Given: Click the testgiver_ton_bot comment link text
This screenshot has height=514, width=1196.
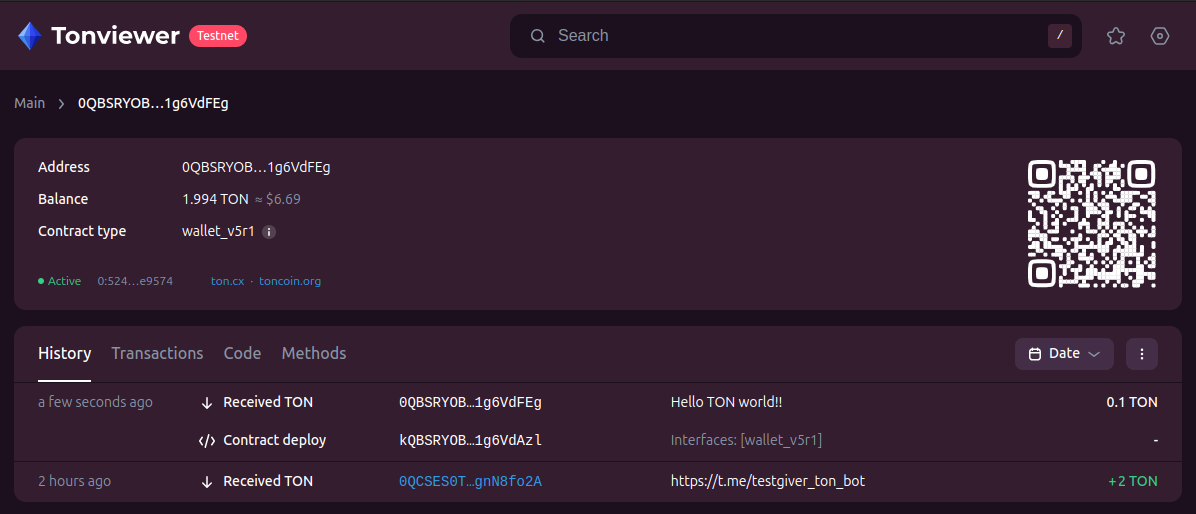Looking at the screenshot, I should coord(767,481).
